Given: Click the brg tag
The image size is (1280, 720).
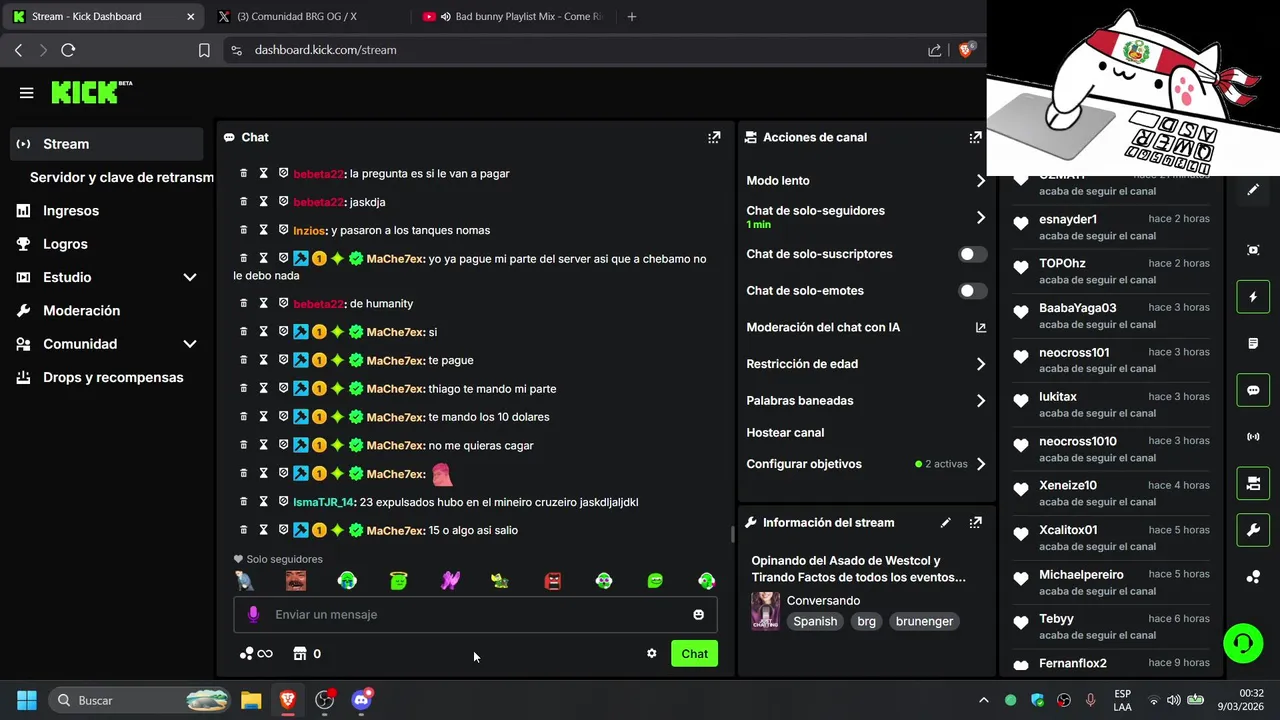Looking at the screenshot, I should [x=866, y=621].
